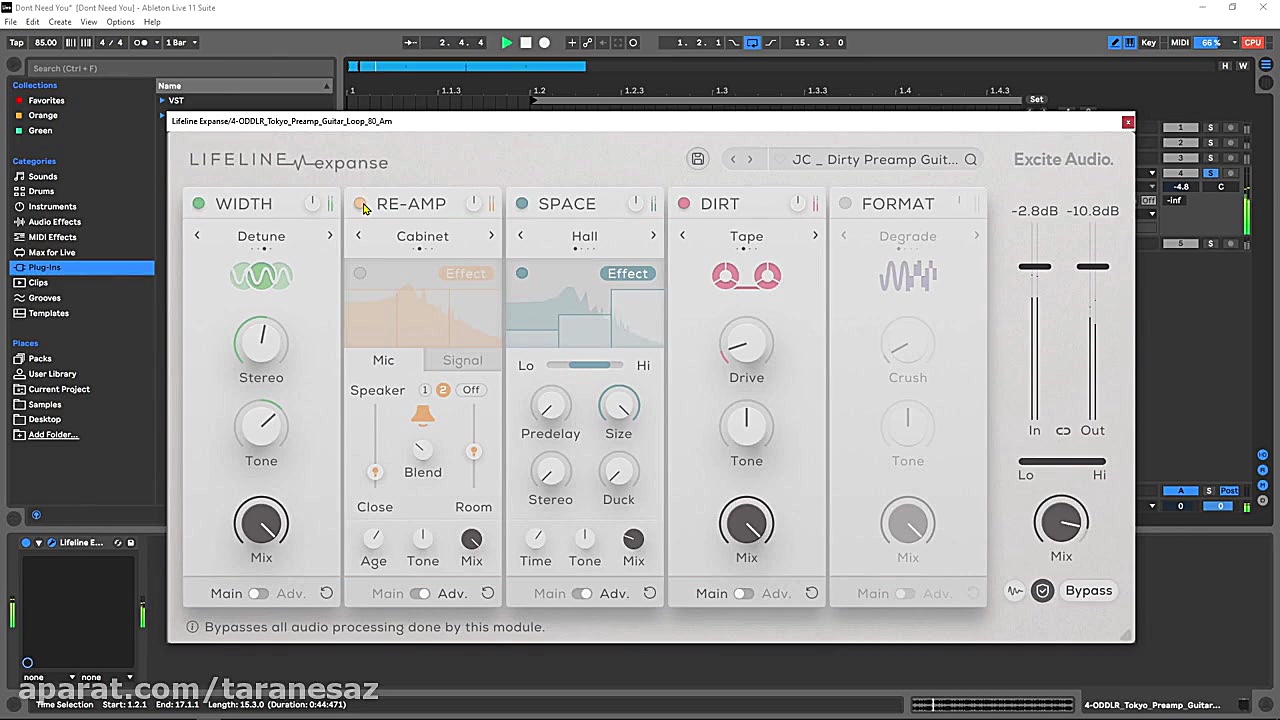Go to the next preset arrow
The image size is (1280, 720).
pyautogui.click(x=750, y=159)
